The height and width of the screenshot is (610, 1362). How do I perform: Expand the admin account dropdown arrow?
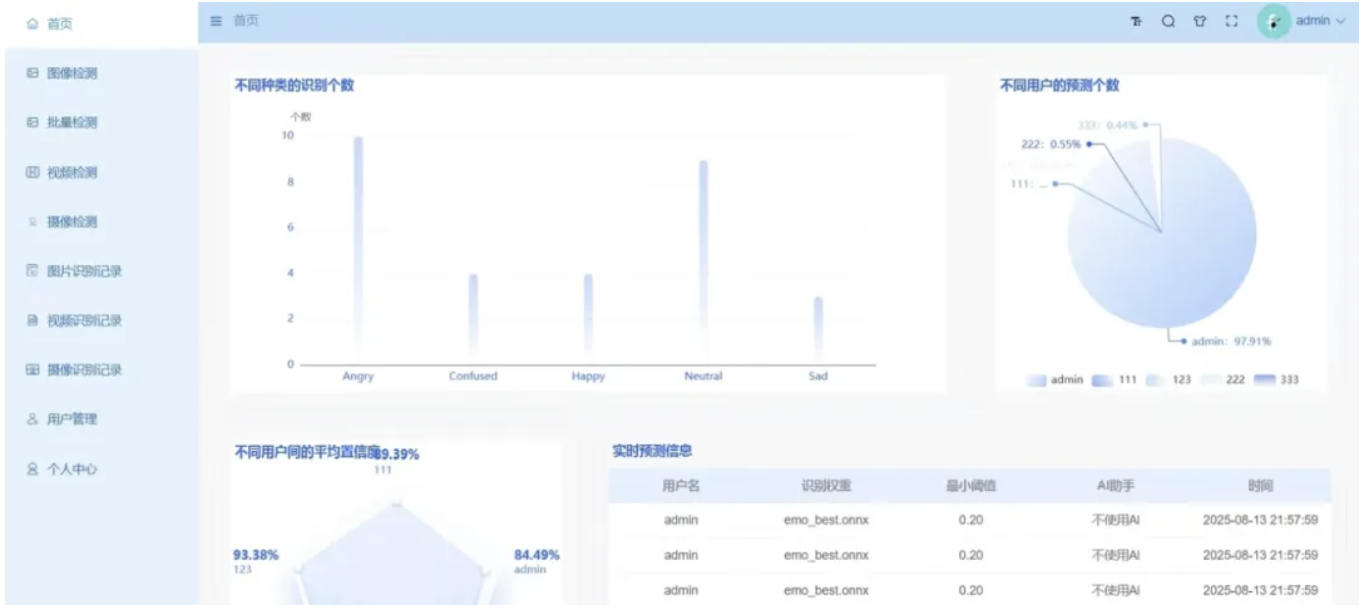pos(1341,21)
